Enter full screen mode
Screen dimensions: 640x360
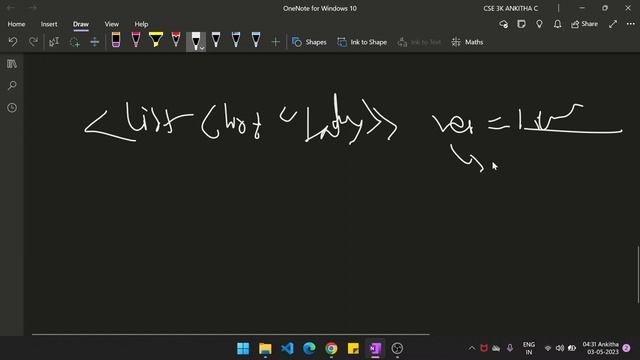613,24
